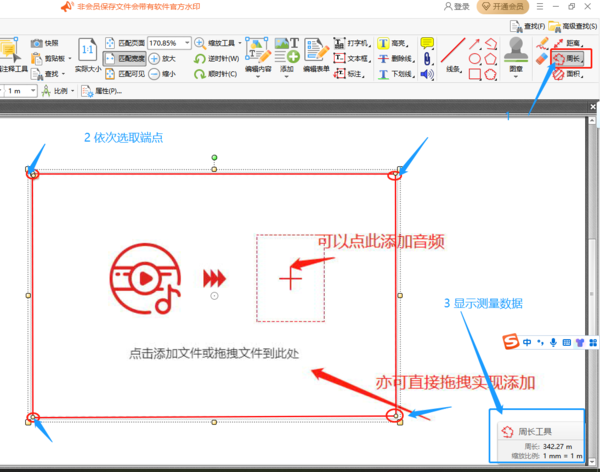Select the speaker sound annotation tool
Viewport: 600px width, 472px height.
point(427,74)
